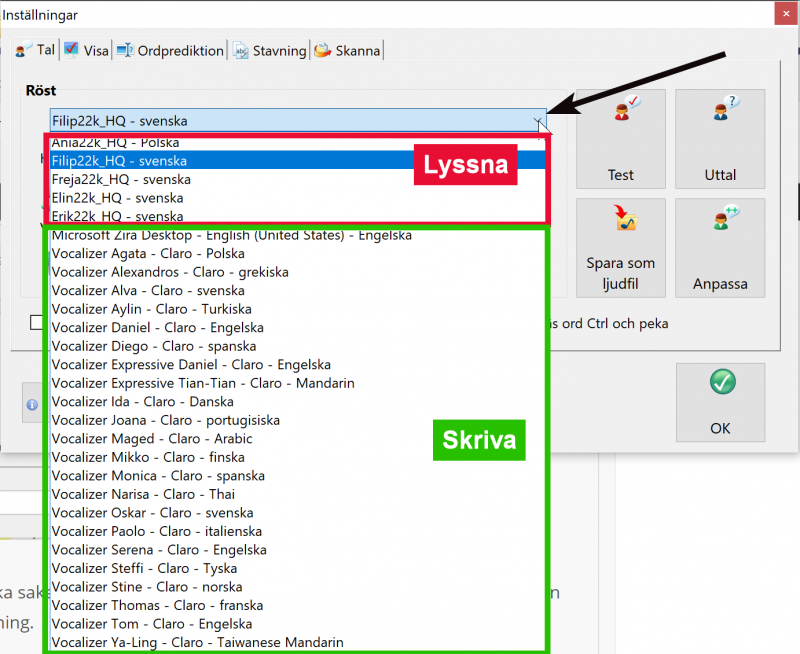Choose Vocalizer Monica - Claro - spanska
This screenshot has width=800, height=654.
tap(297, 476)
